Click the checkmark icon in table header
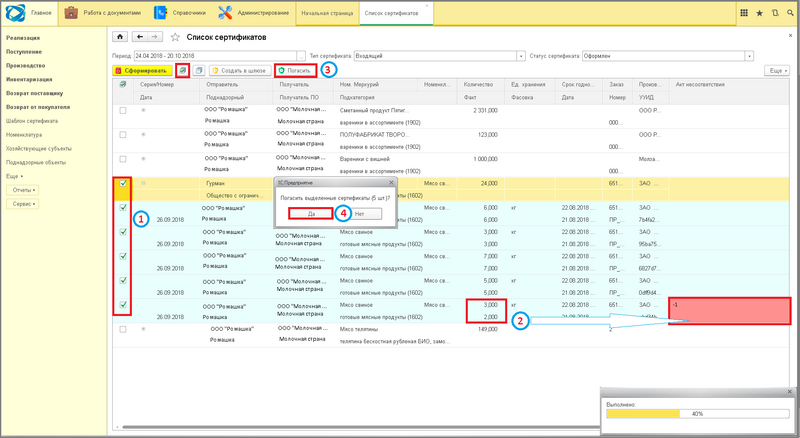 click(122, 84)
